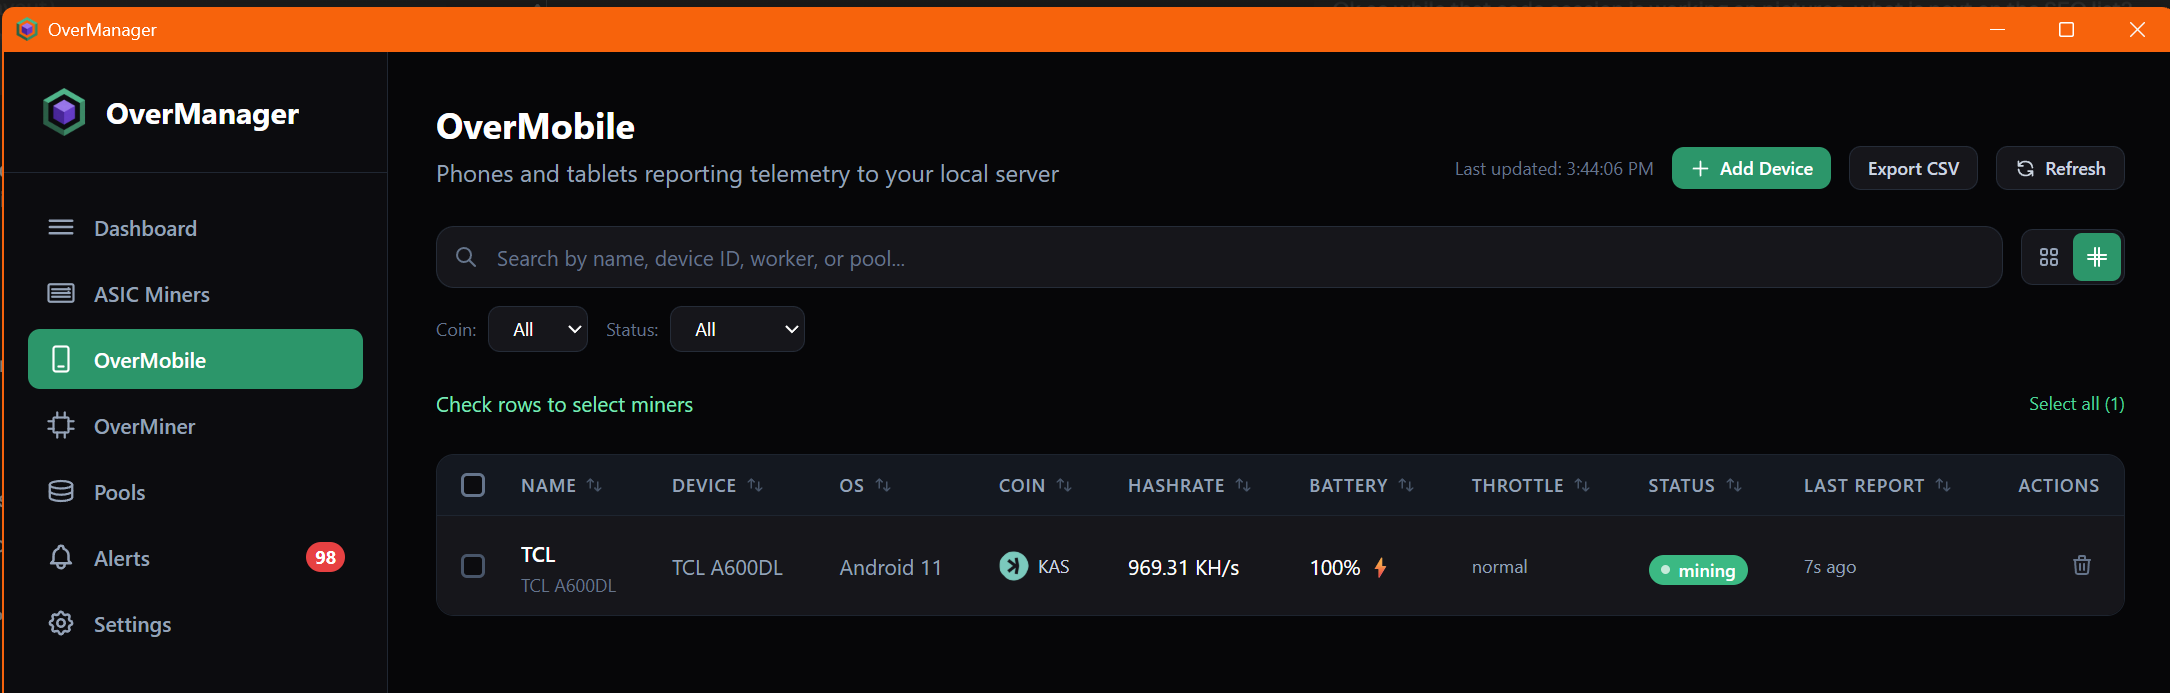This screenshot has height=693, width=2170.
Task: Click the Dashboard hamburger icon
Action: (x=61, y=227)
